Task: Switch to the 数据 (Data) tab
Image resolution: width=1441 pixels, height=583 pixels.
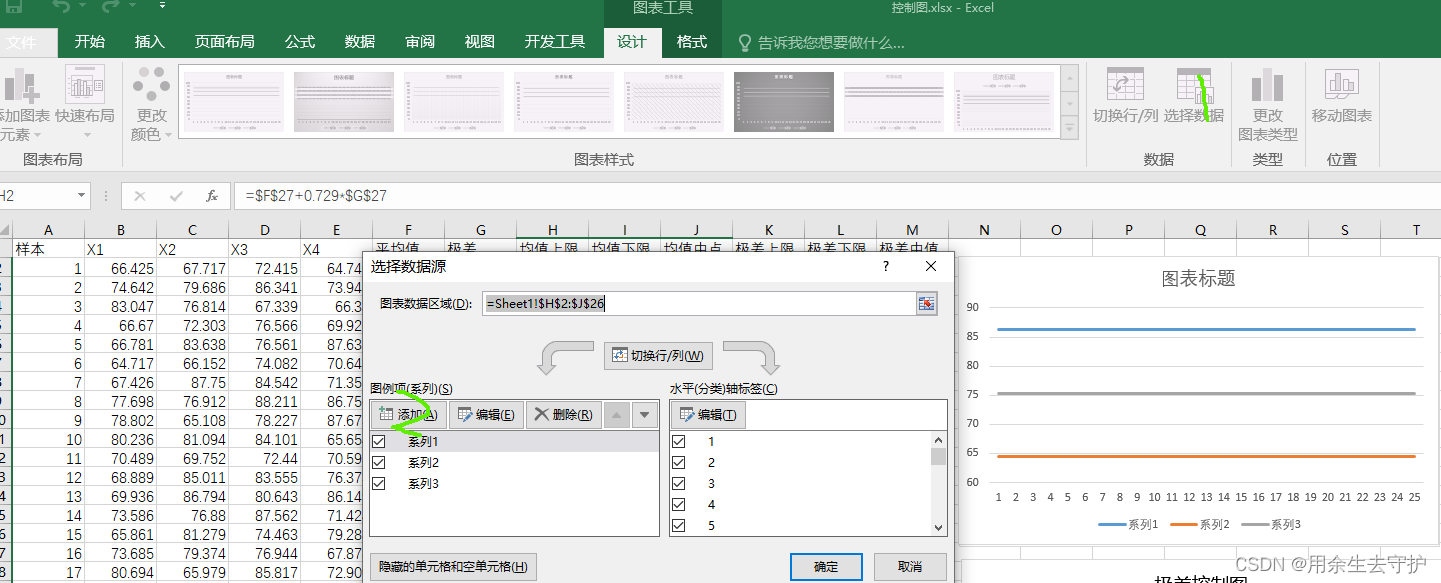Action: [360, 42]
